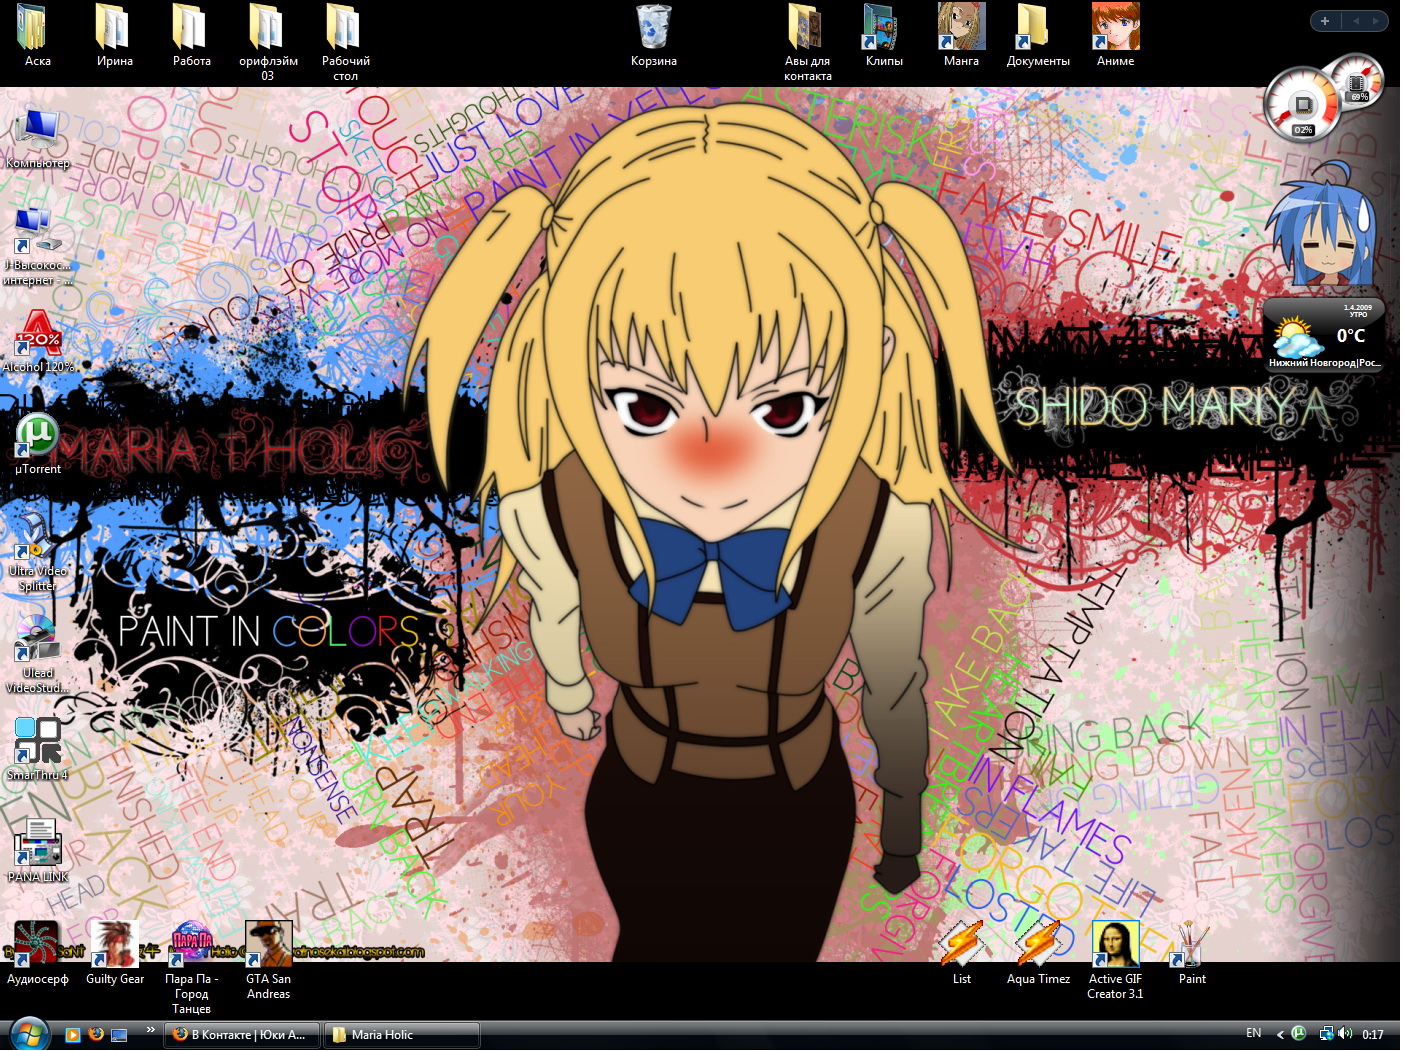The width and height of the screenshot is (1403, 1051).
Task: Open the weather gadget showing 0°C
Action: point(1325,334)
